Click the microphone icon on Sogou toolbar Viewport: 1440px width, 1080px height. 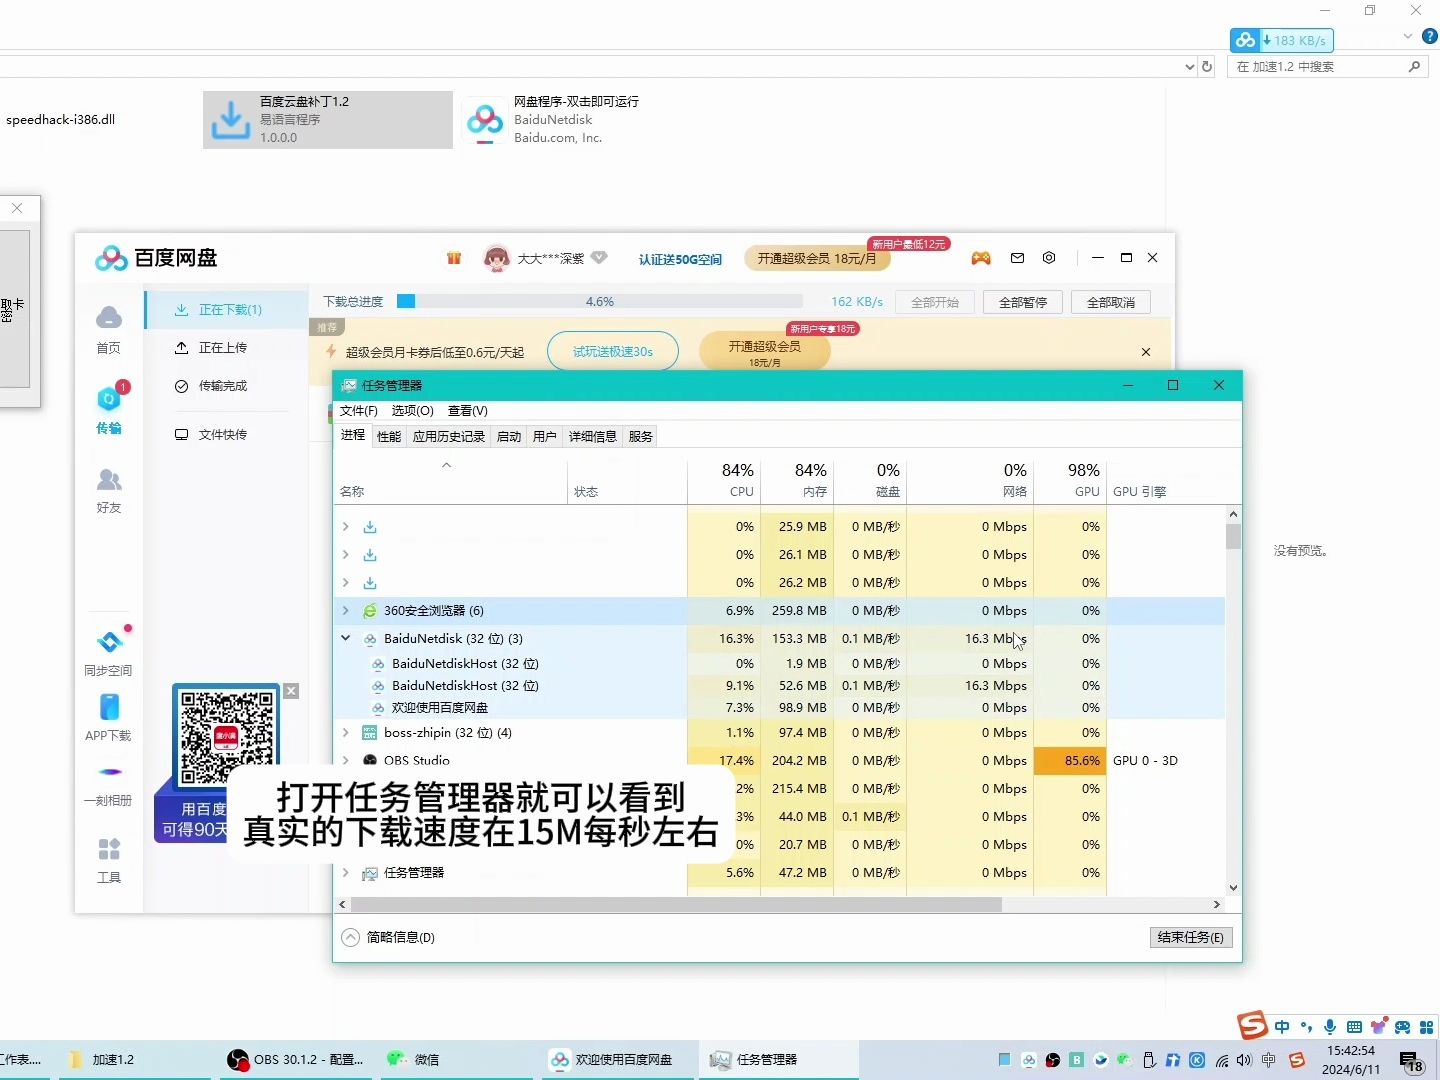click(x=1330, y=1027)
